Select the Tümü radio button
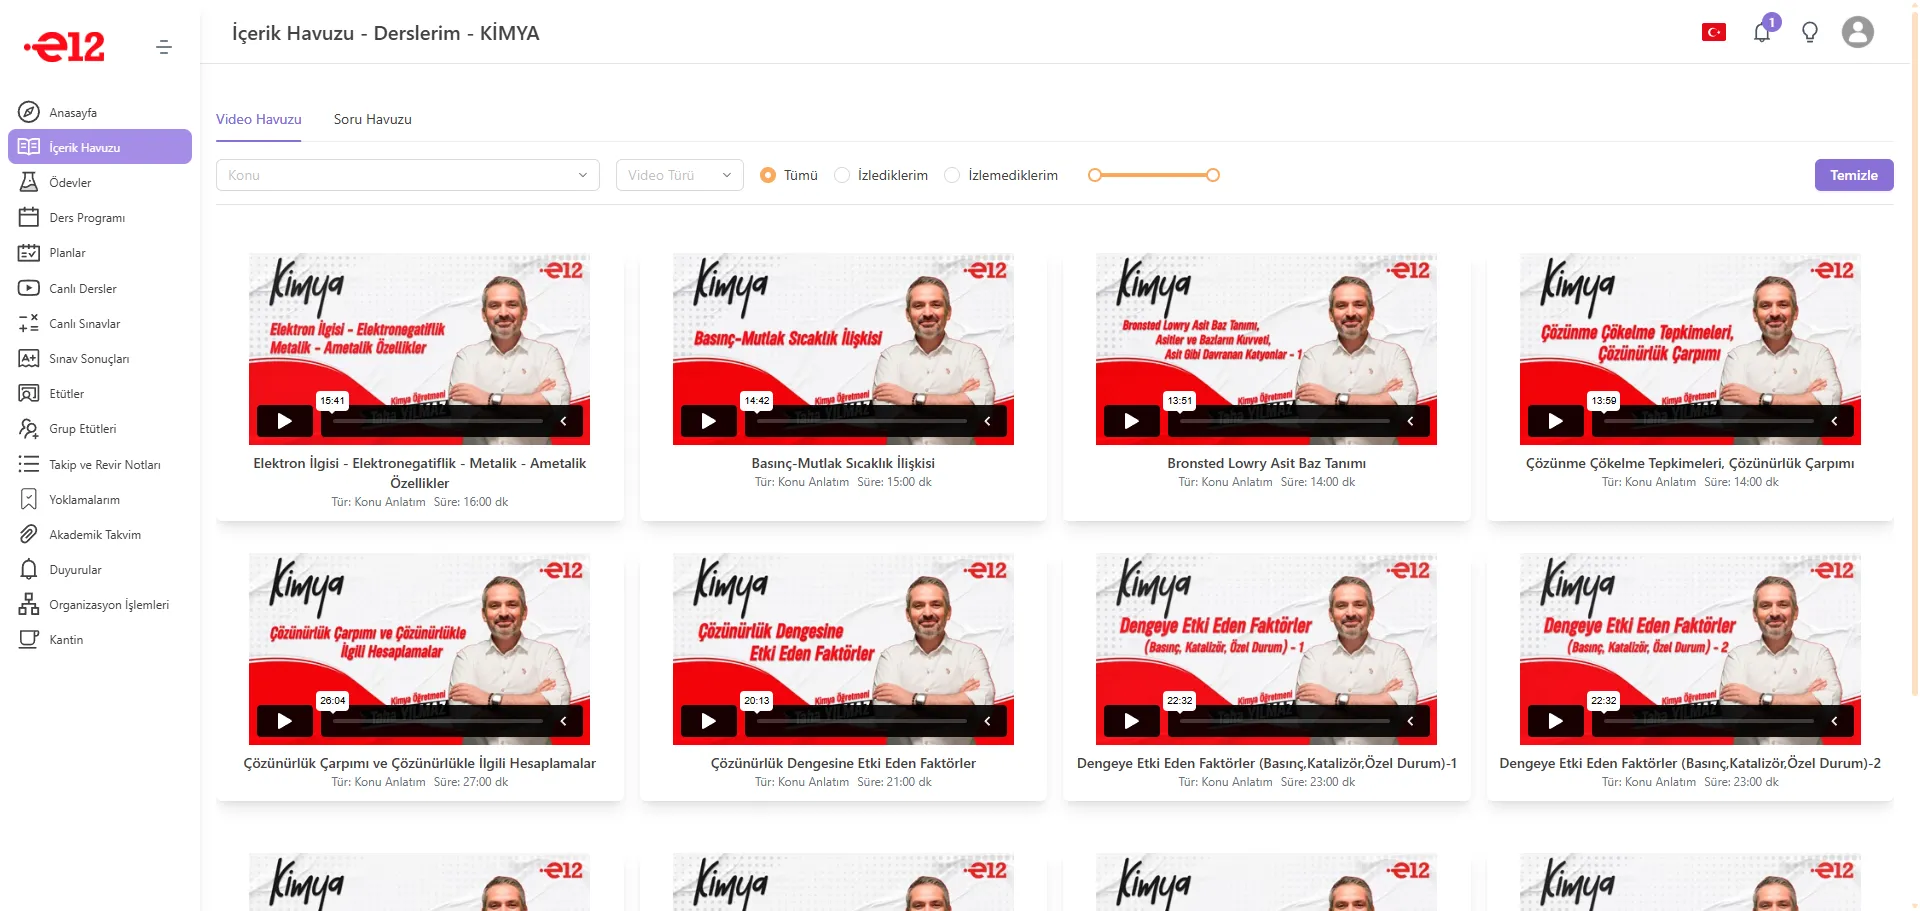The height and width of the screenshot is (911, 1920). 768,176
